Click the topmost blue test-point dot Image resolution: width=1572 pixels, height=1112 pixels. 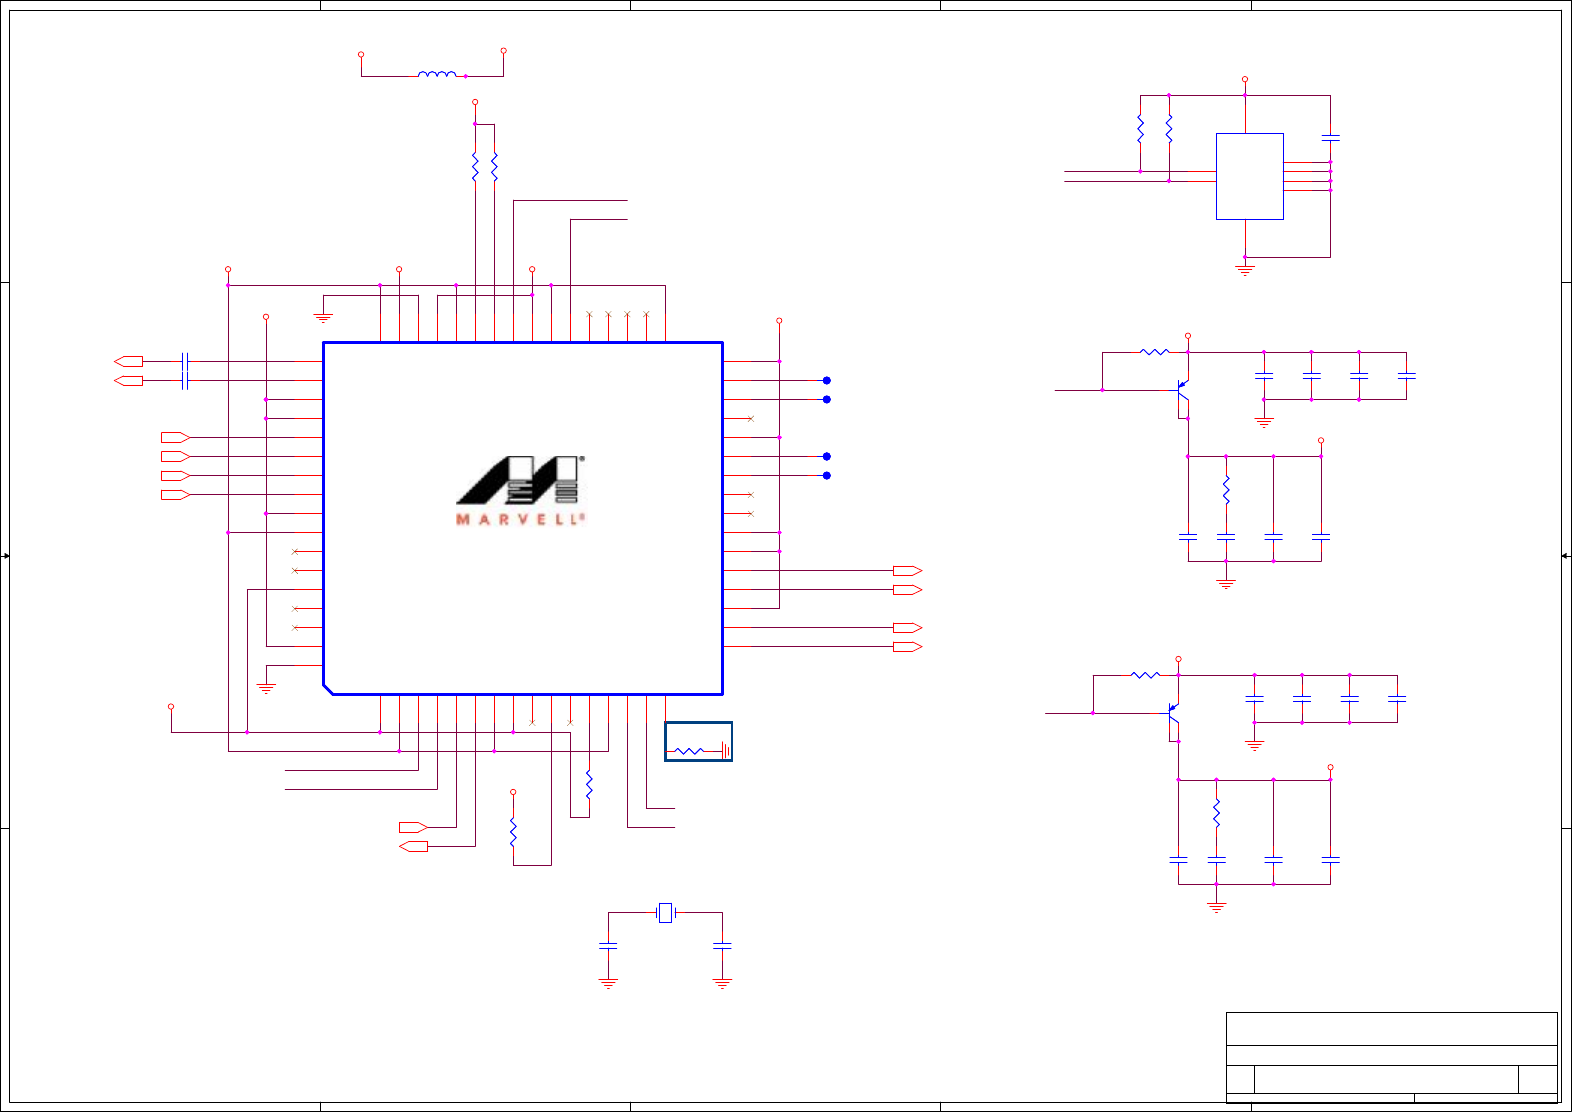pyautogui.click(x=827, y=380)
